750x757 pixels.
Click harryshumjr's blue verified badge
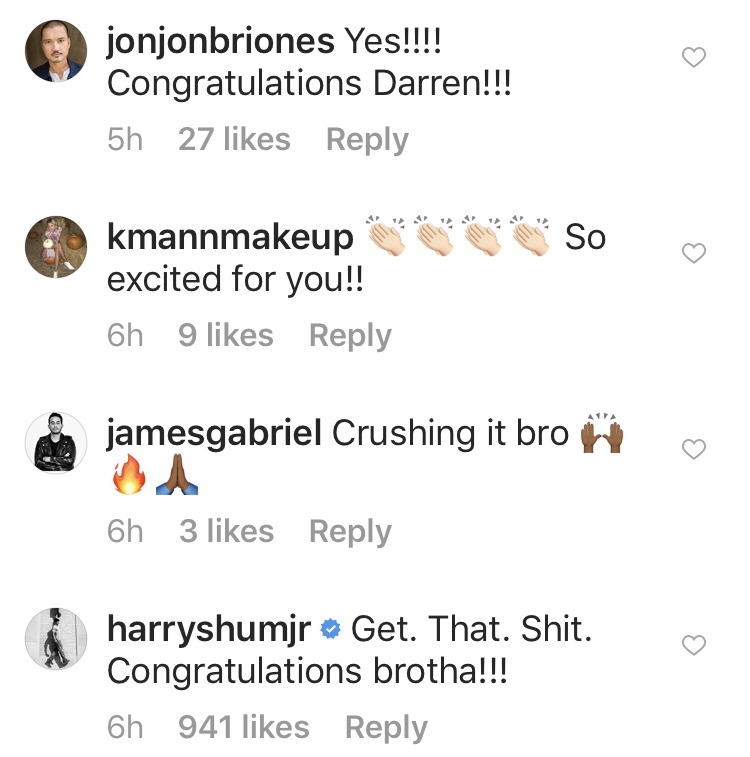(332, 631)
